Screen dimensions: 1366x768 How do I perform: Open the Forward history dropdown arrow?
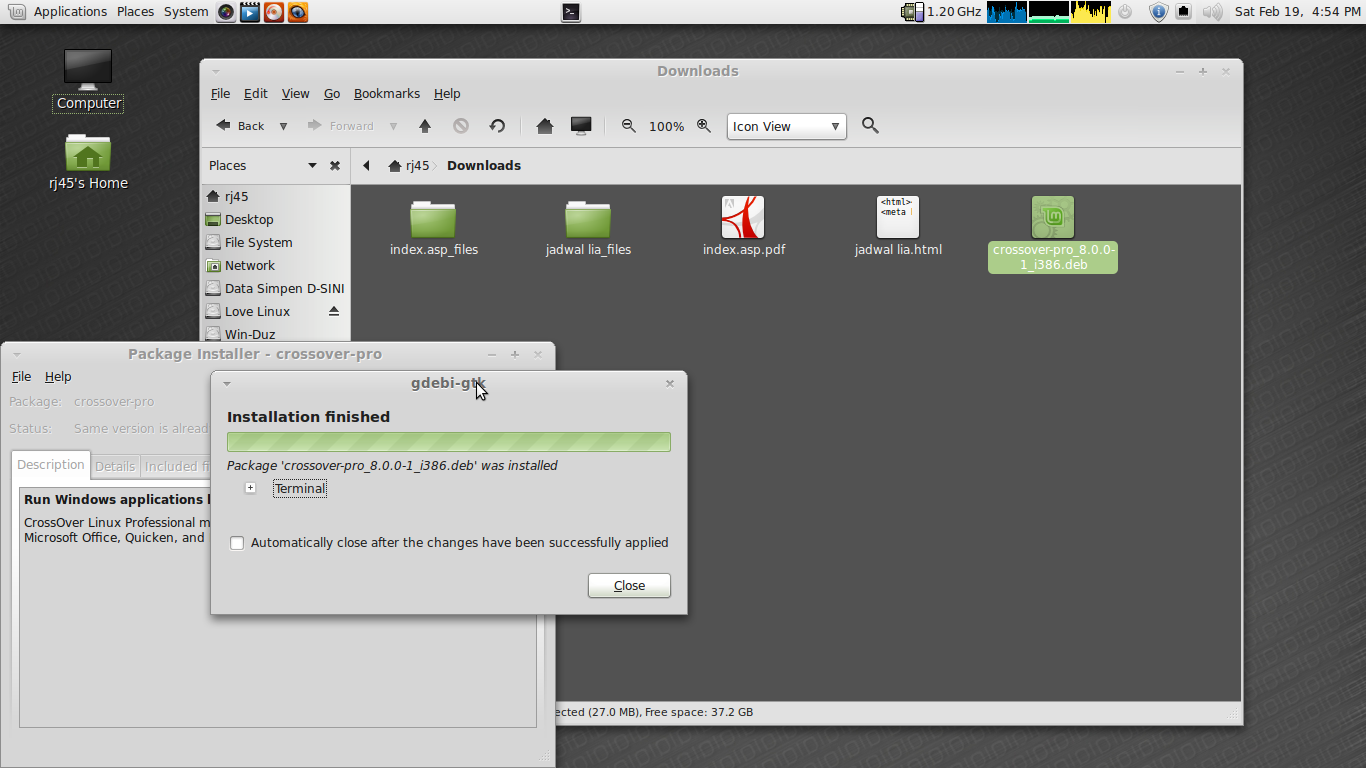(x=393, y=126)
